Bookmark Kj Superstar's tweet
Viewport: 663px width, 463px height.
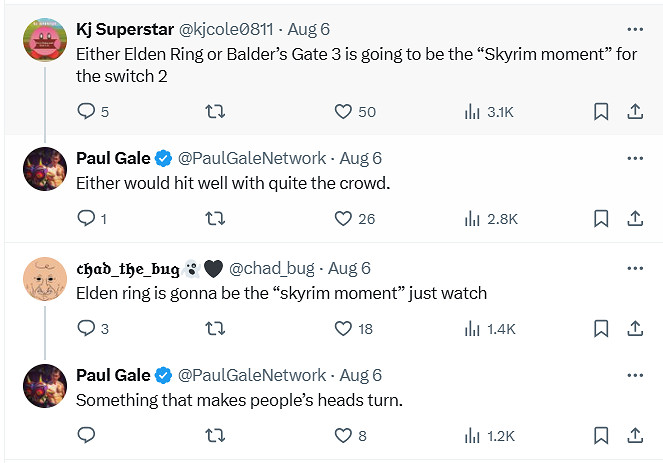tap(601, 111)
